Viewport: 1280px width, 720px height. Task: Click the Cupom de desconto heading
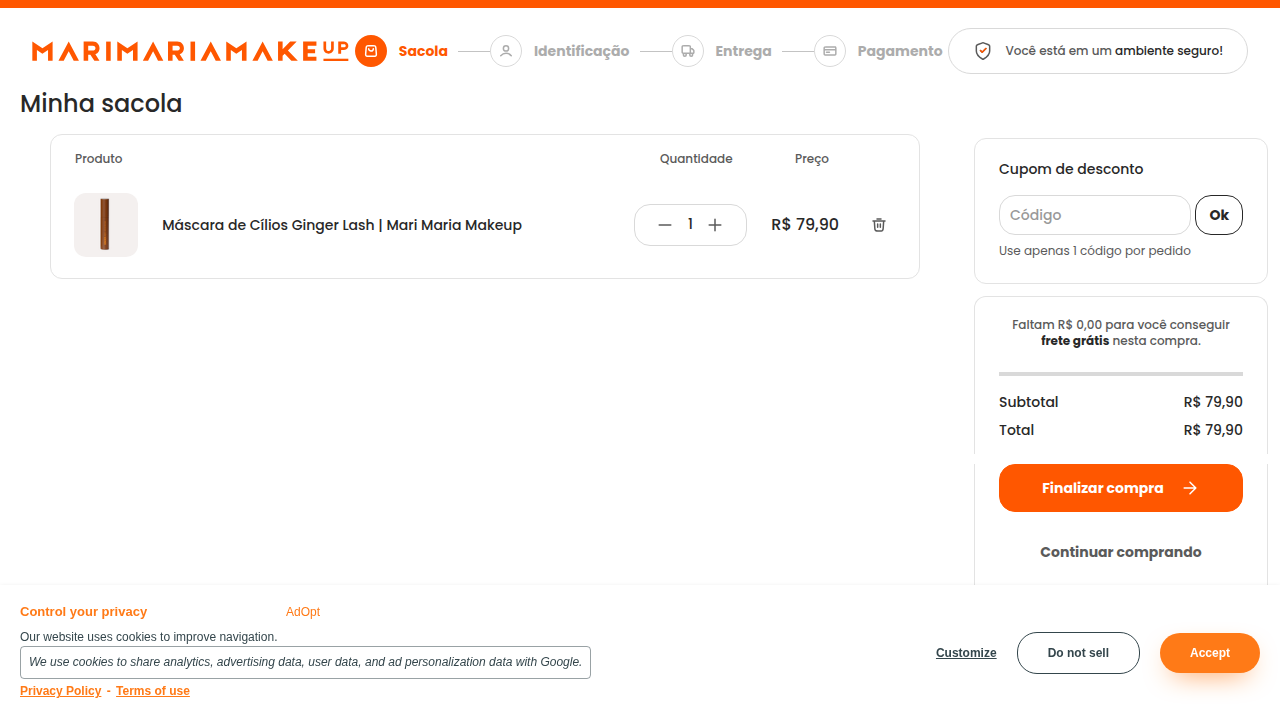tap(1071, 169)
